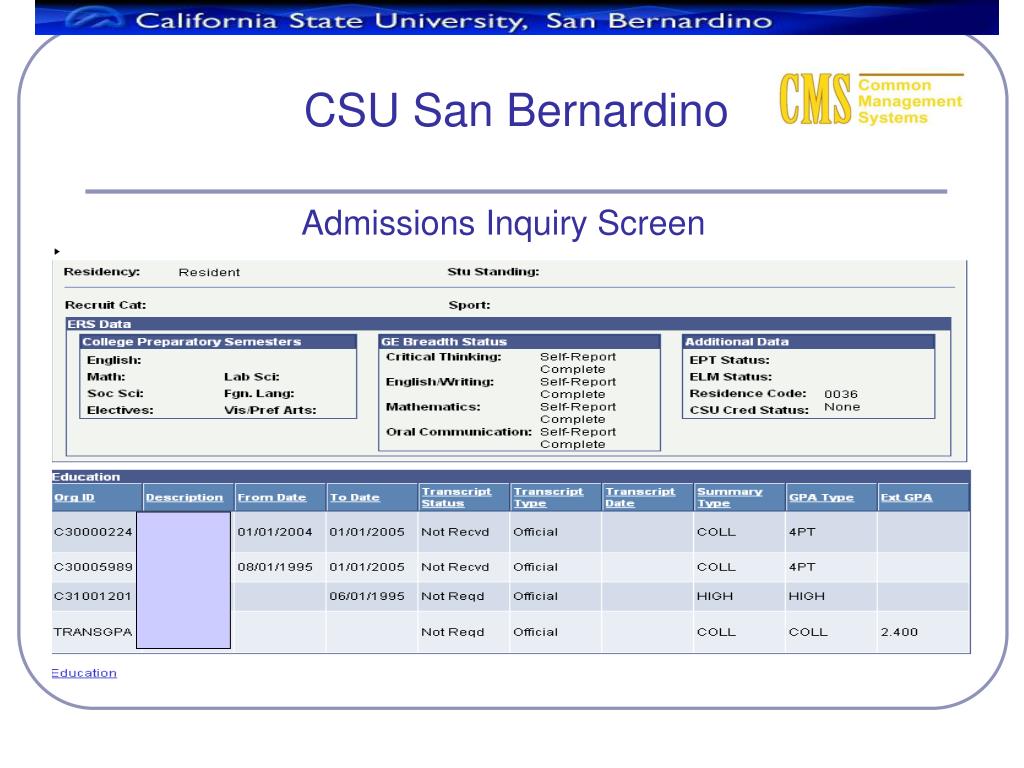Click the Education table title bar
This screenshot has width=1024, height=768.
[x=511, y=477]
